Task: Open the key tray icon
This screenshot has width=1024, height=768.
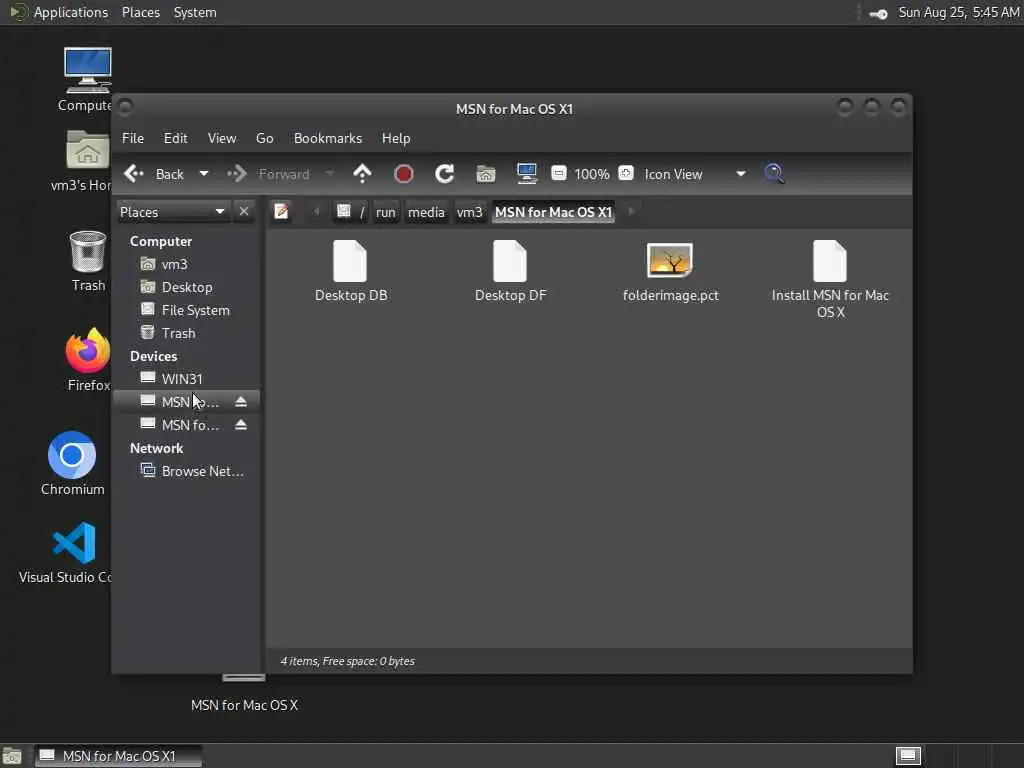Action: click(878, 13)
